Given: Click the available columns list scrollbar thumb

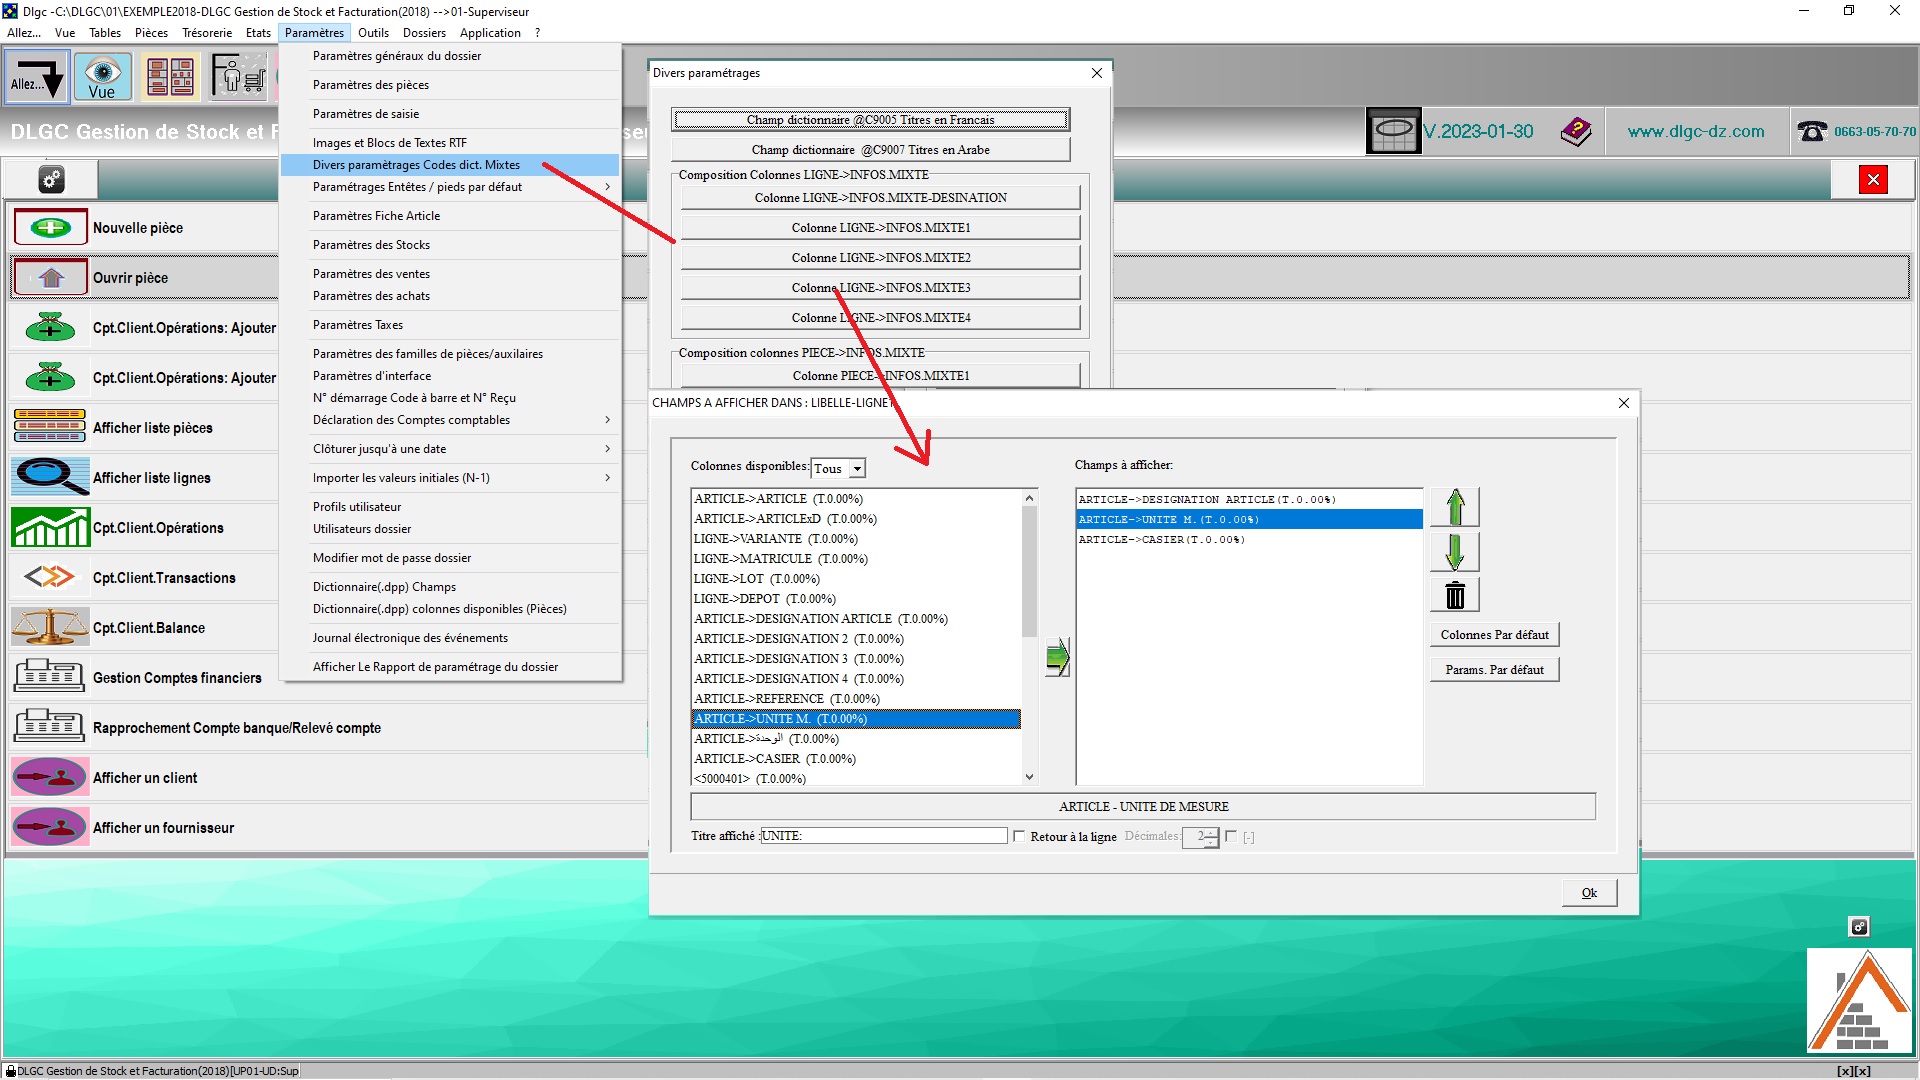Looking at the screenshot, I should coord(1029,571).
